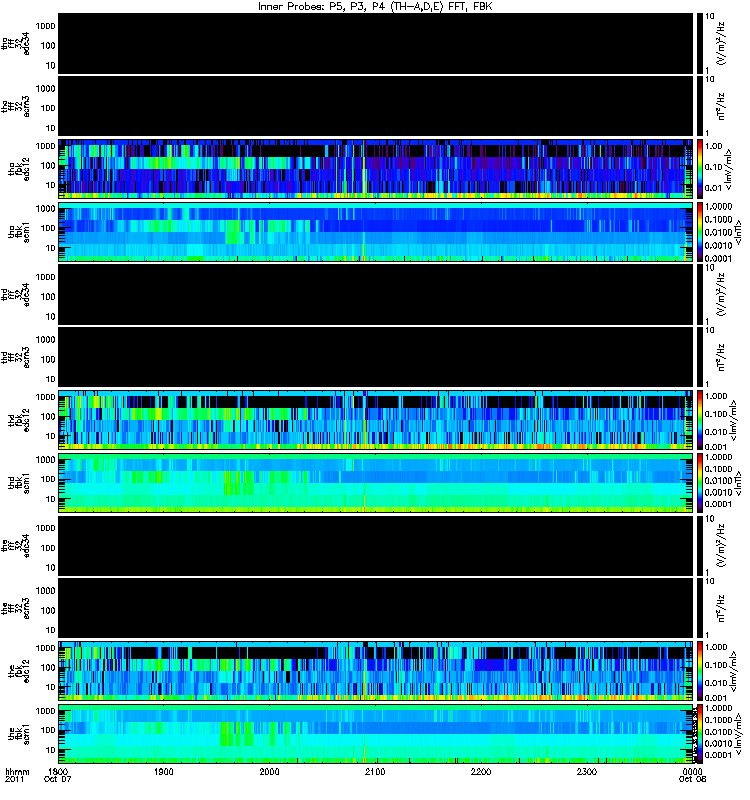Click the '2300' time axis label

point(587,771)
